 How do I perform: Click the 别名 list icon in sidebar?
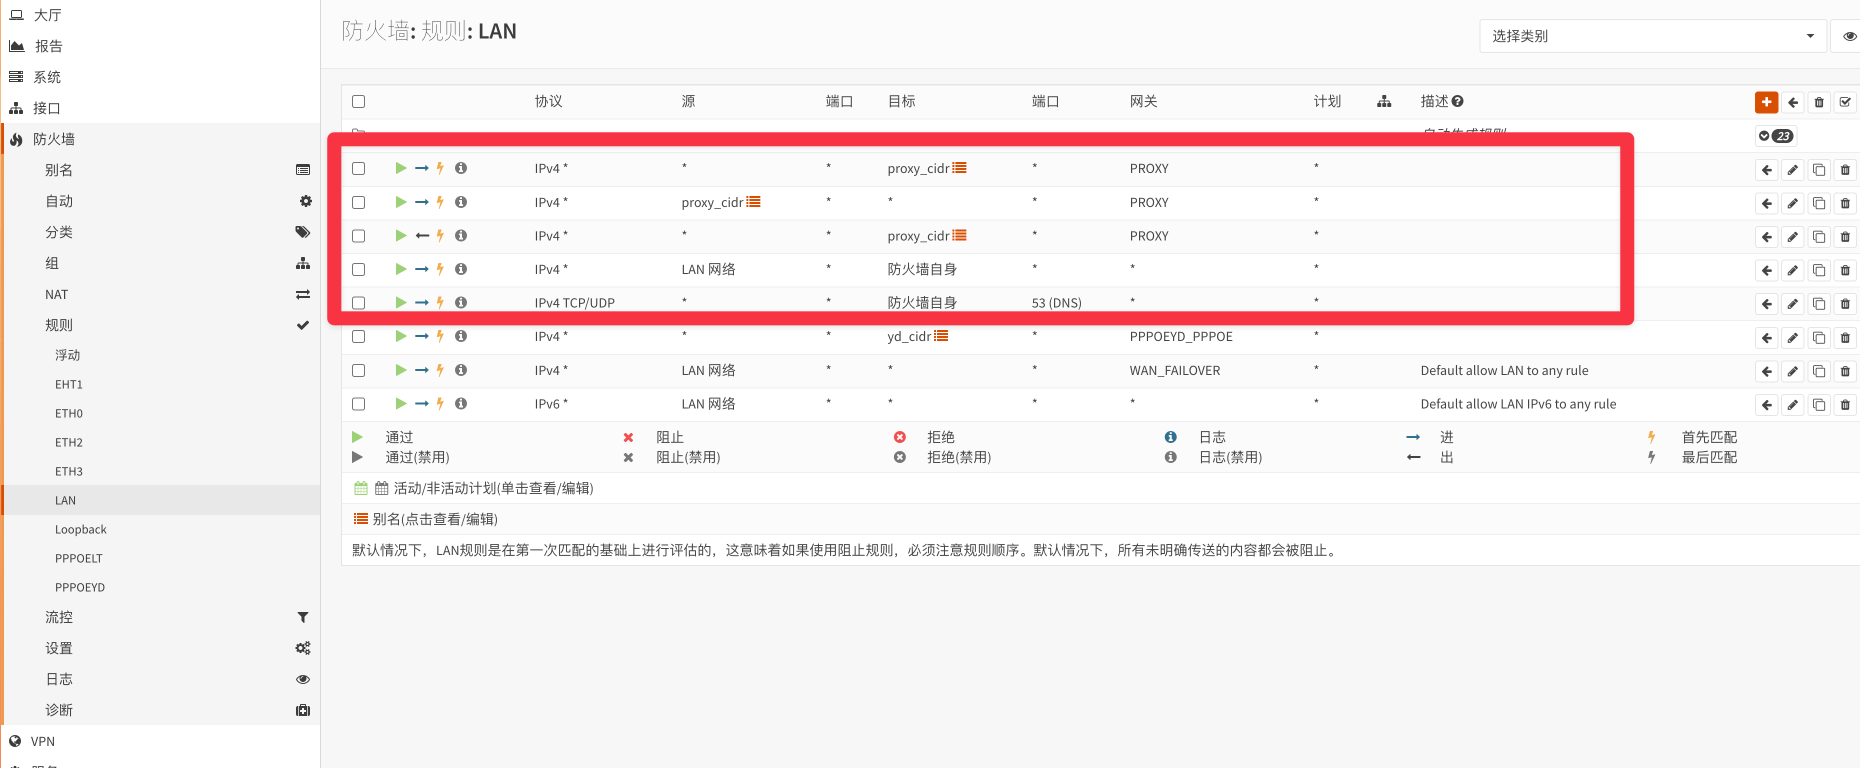[303, 170]
